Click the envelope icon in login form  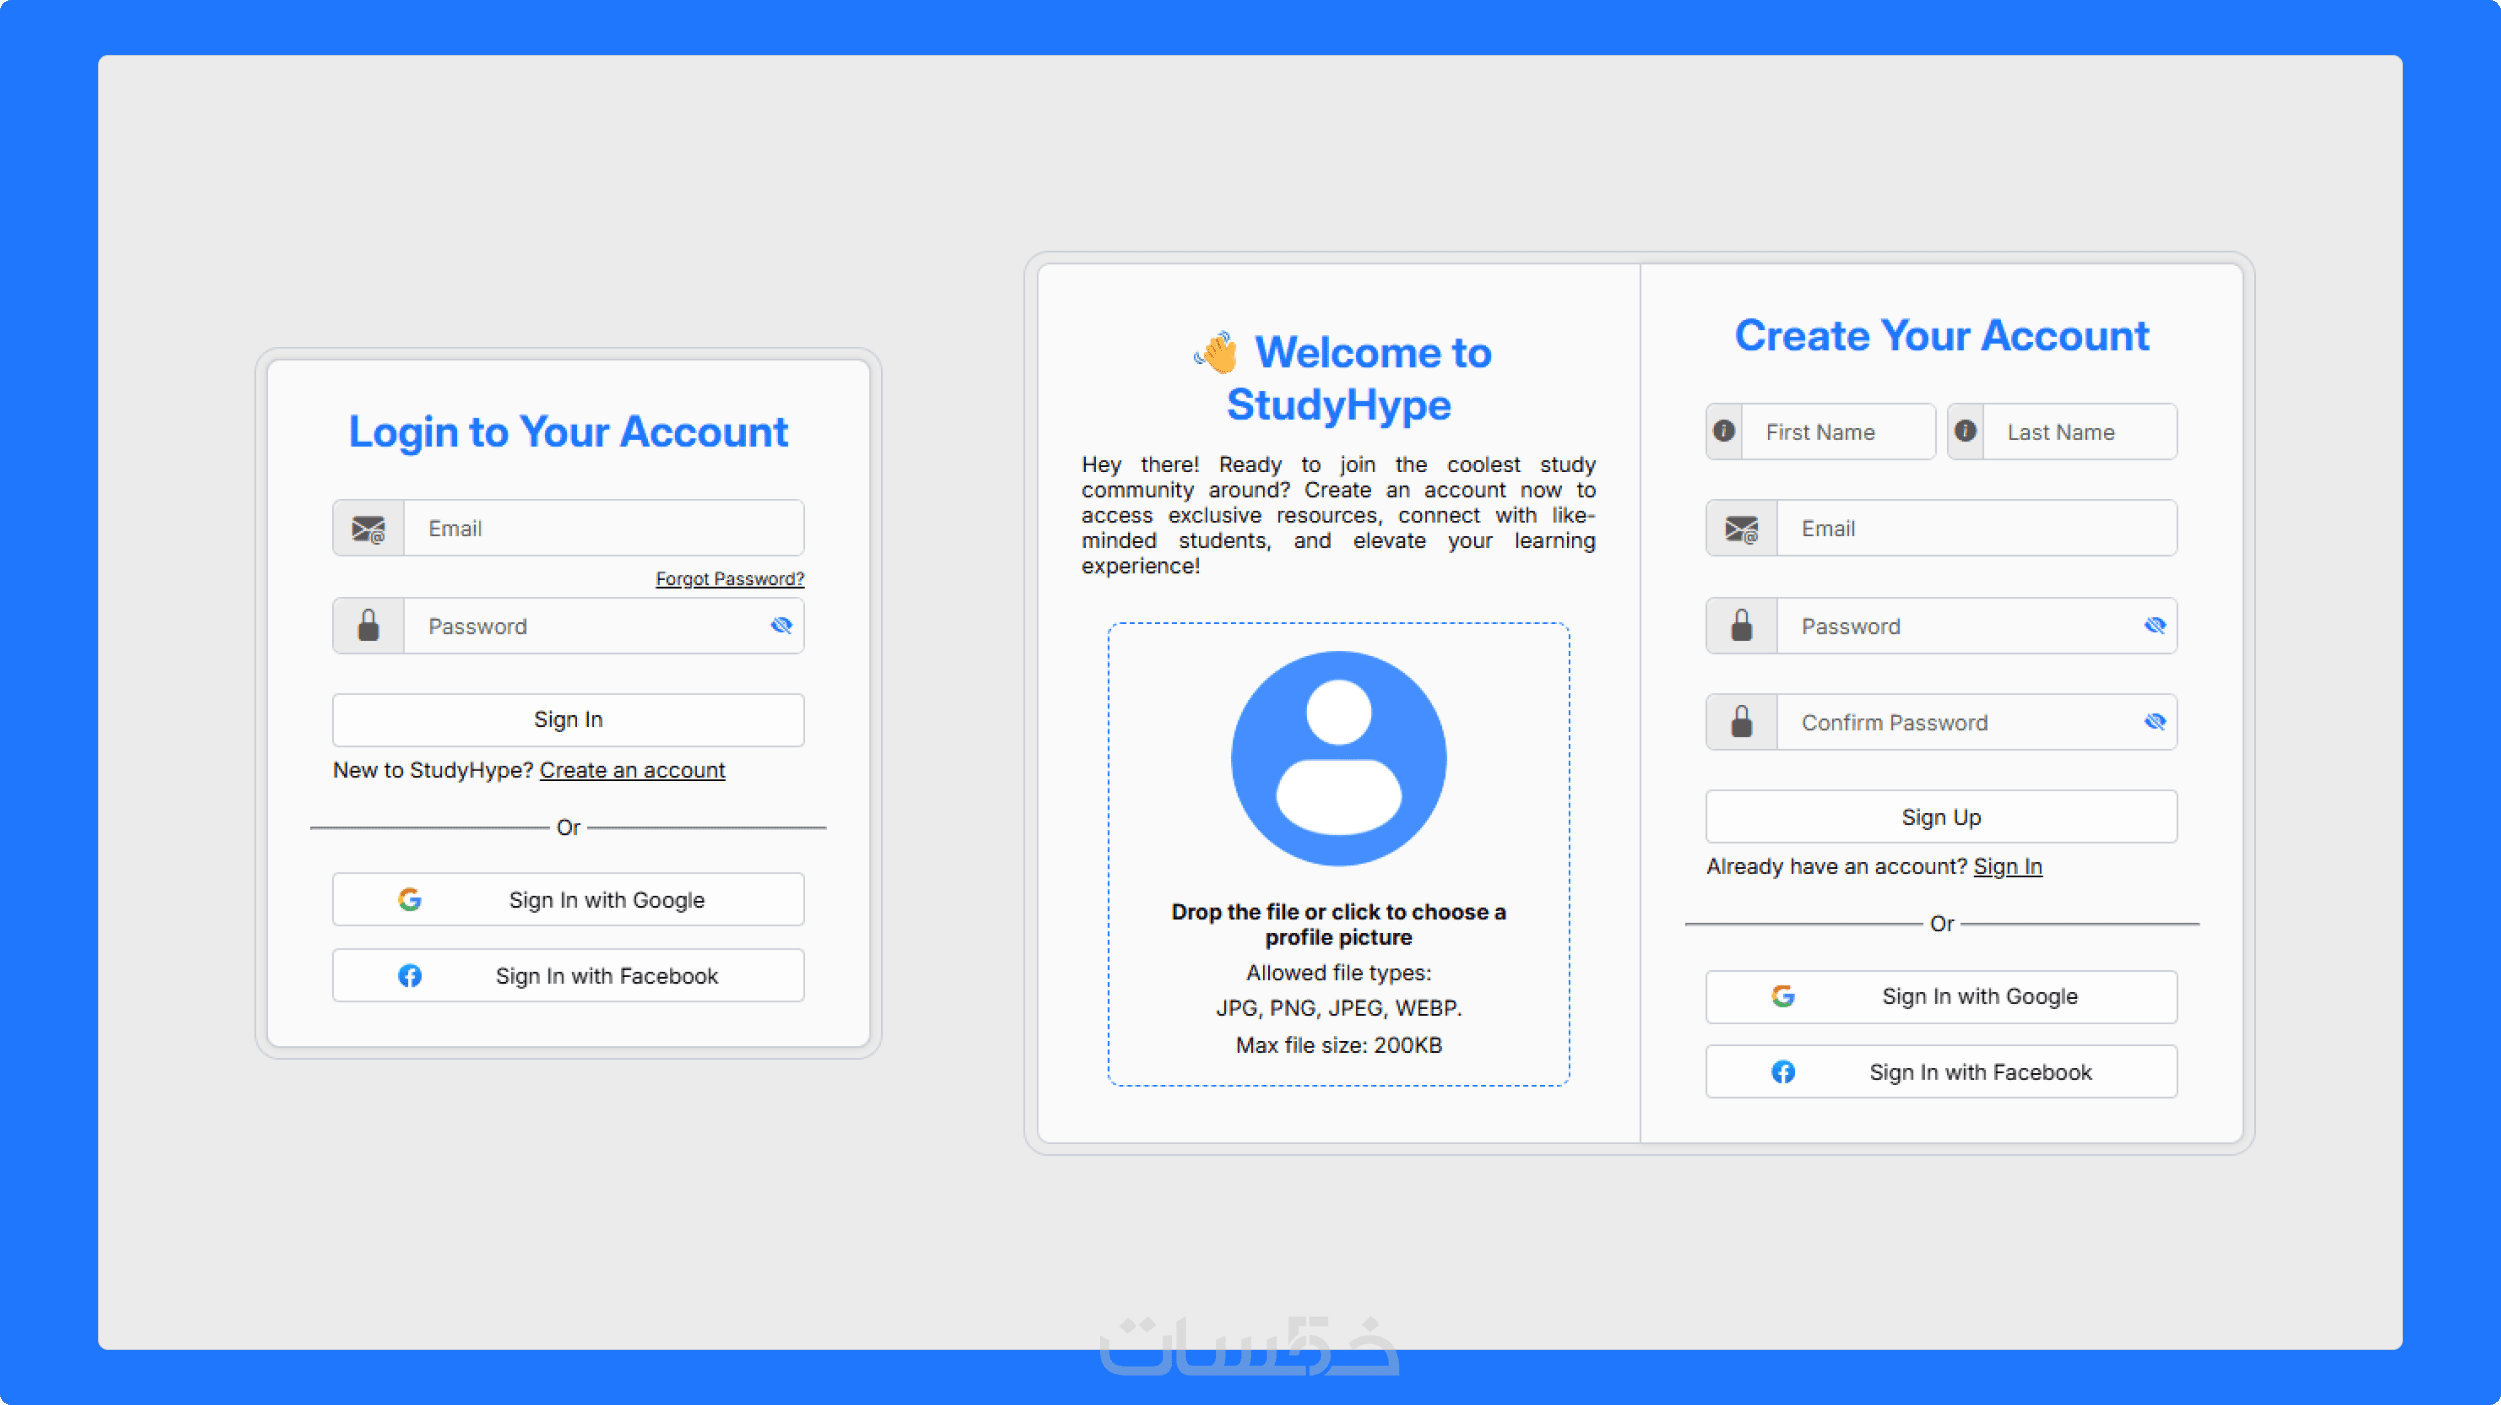point(368,528)
